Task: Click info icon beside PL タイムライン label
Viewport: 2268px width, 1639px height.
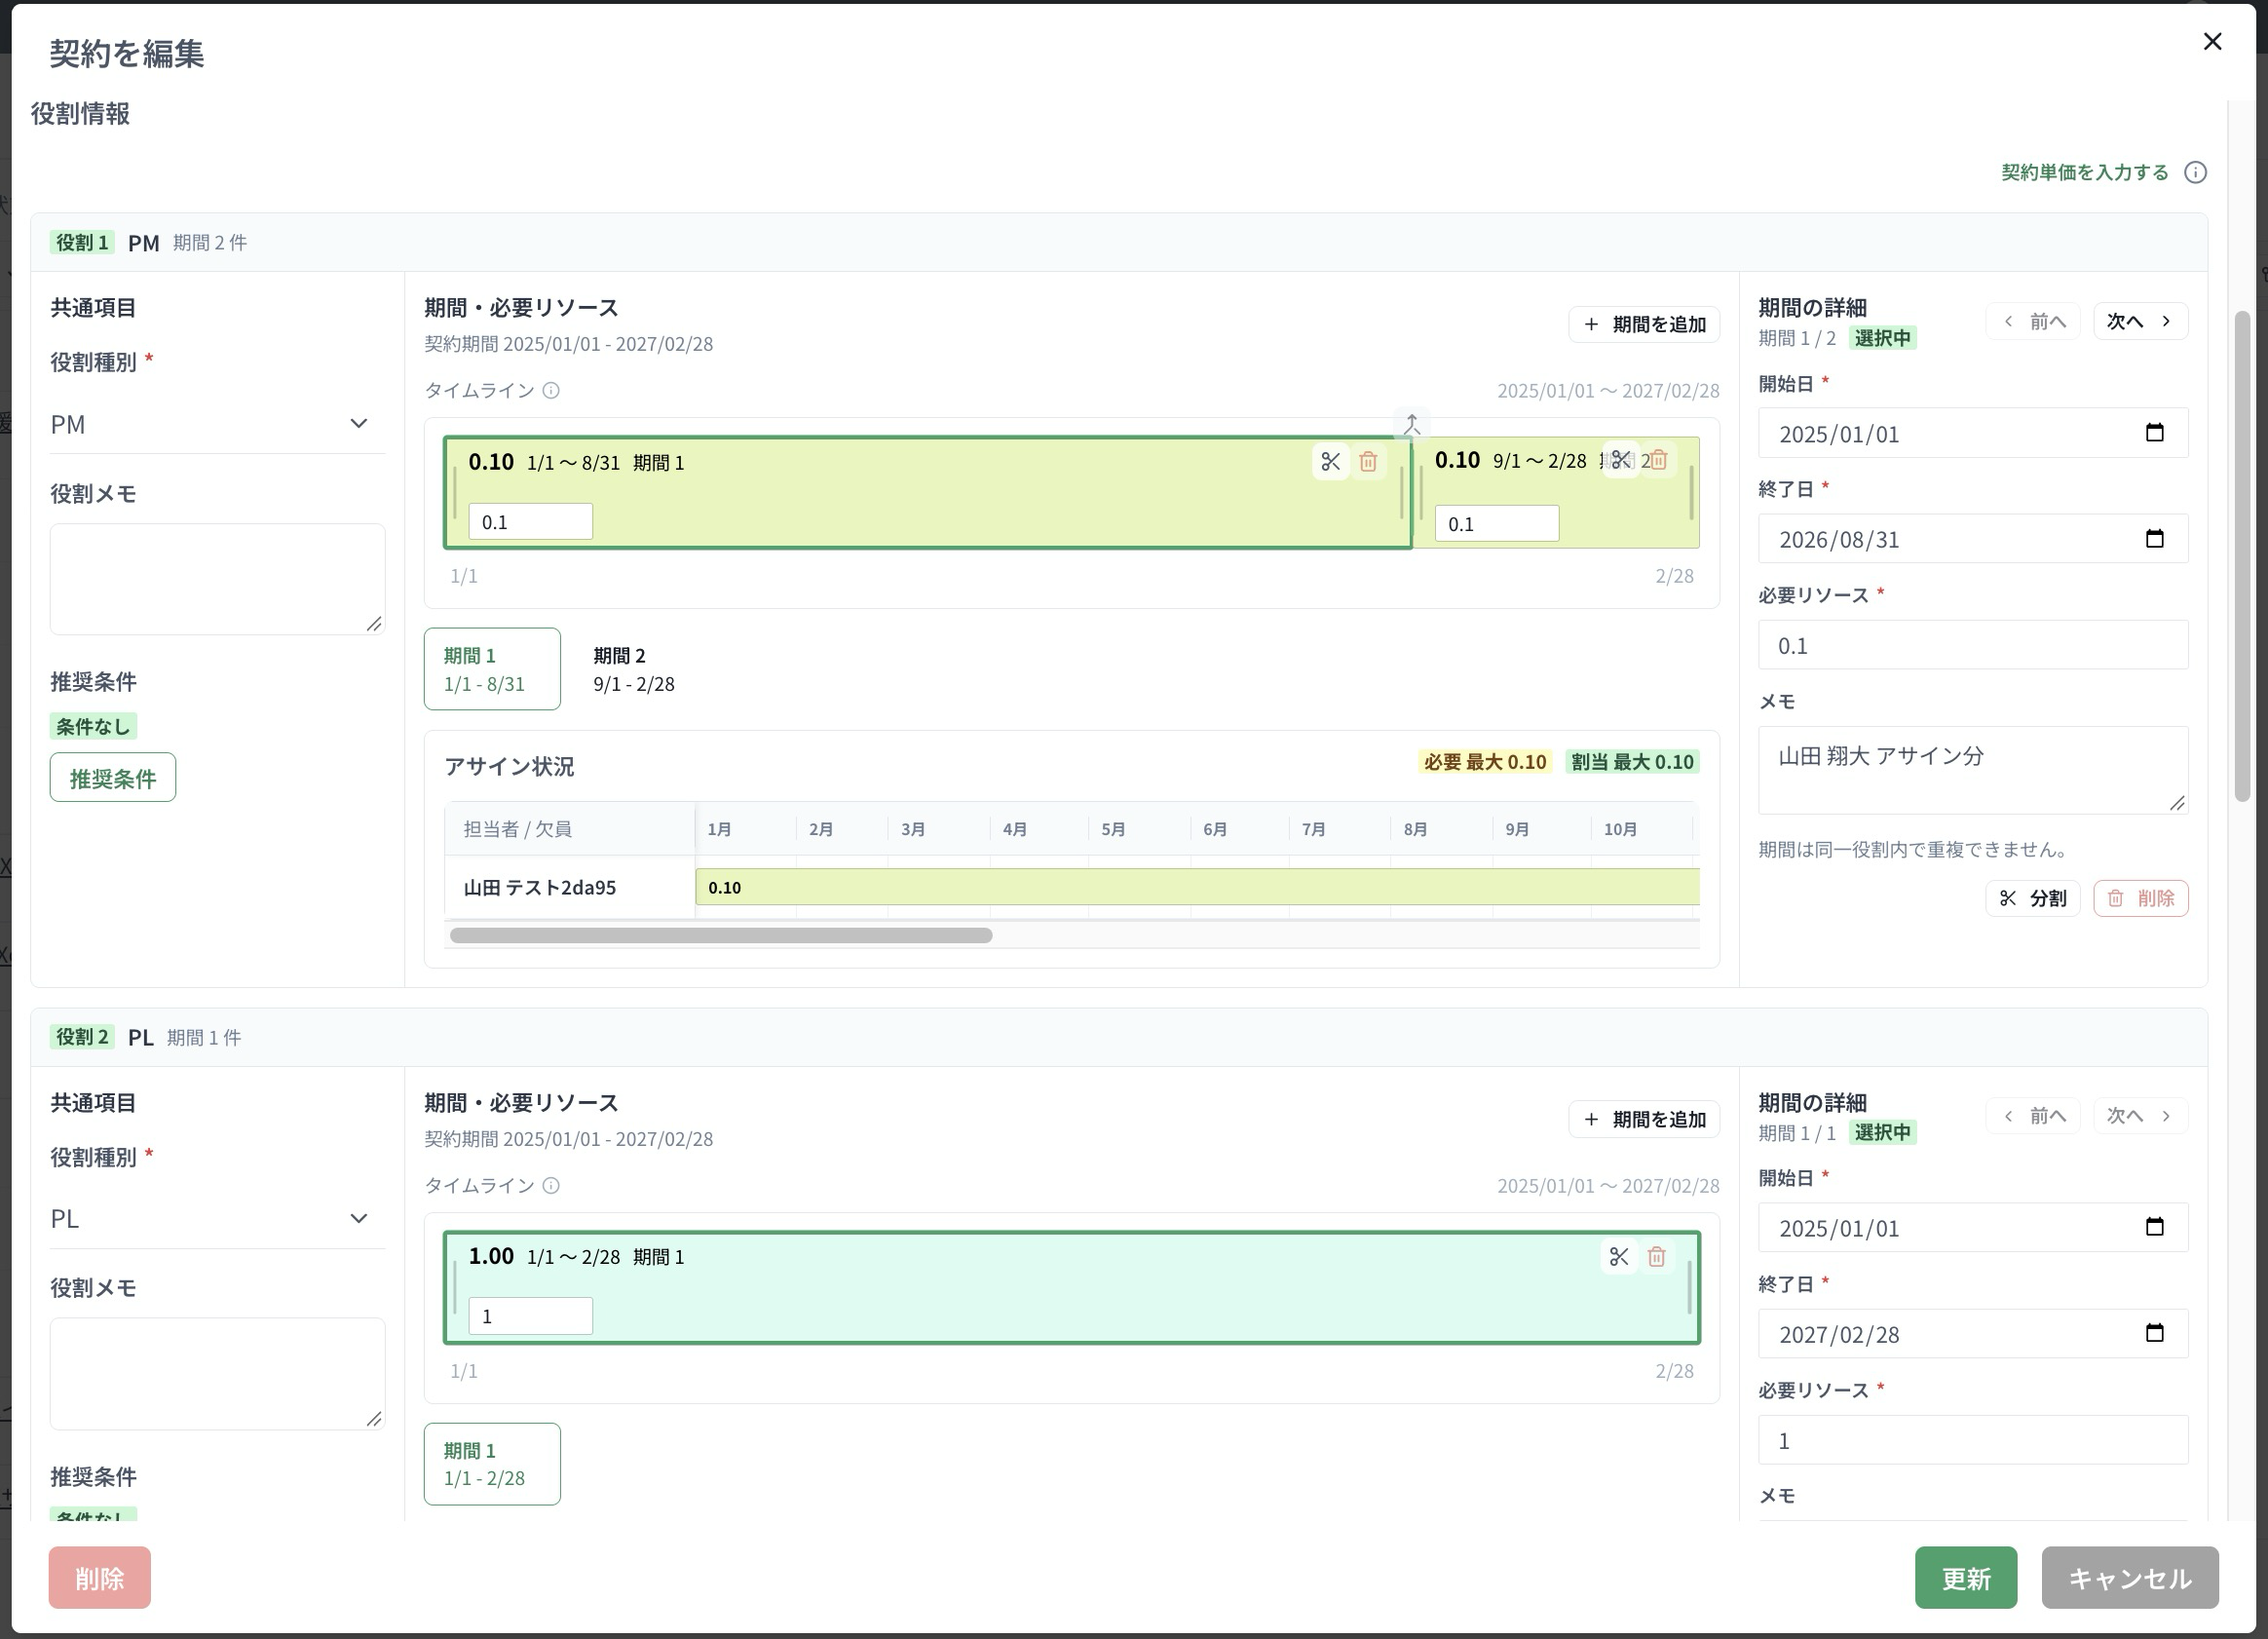Action: coord(551,1186)
